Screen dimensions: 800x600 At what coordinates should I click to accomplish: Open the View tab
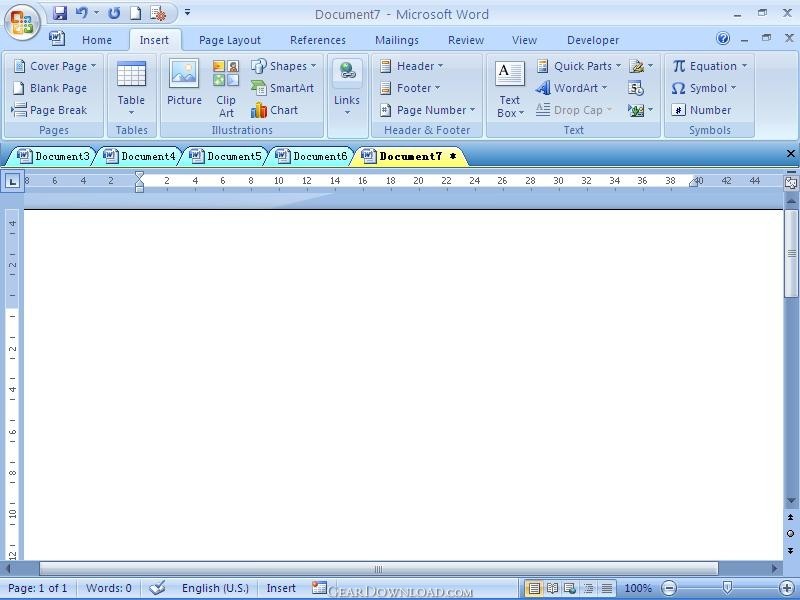pos(524,40)
